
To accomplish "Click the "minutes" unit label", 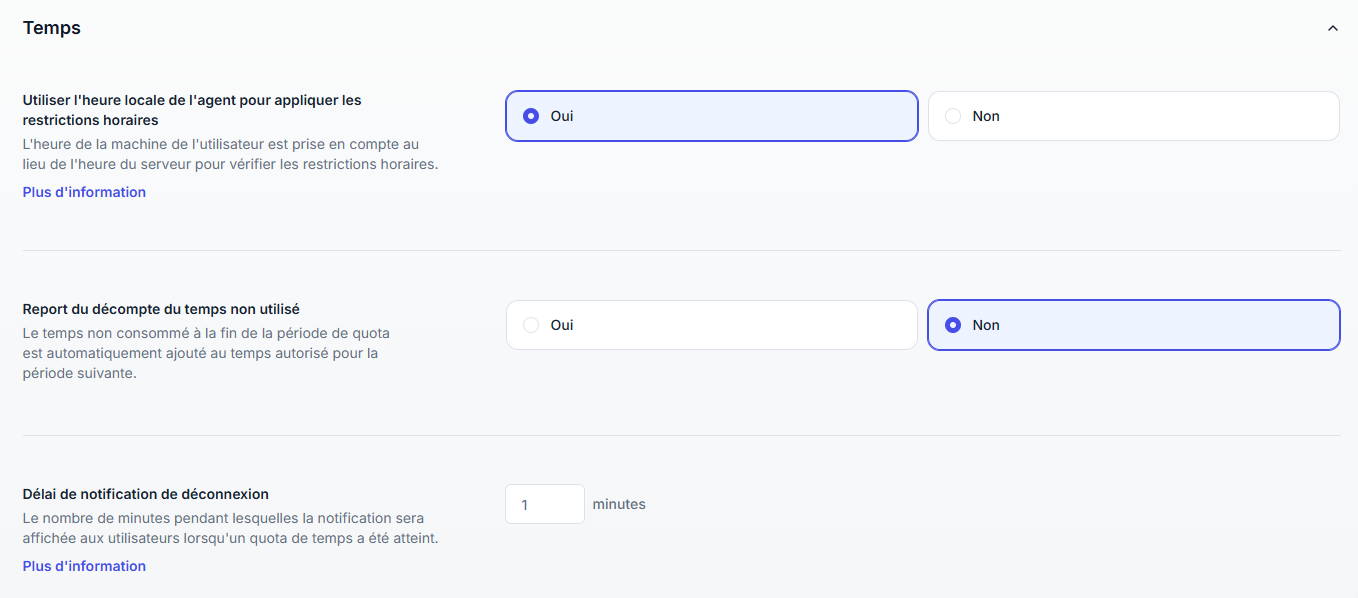I will (619, 504).
